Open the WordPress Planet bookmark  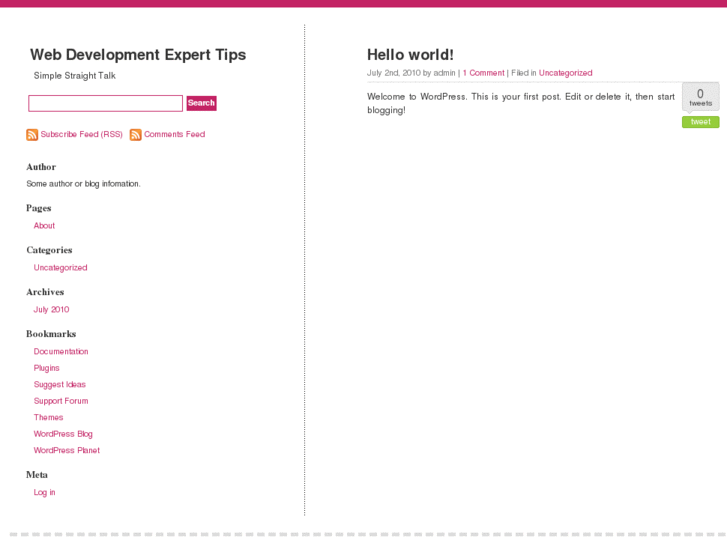tap(66, 450)
